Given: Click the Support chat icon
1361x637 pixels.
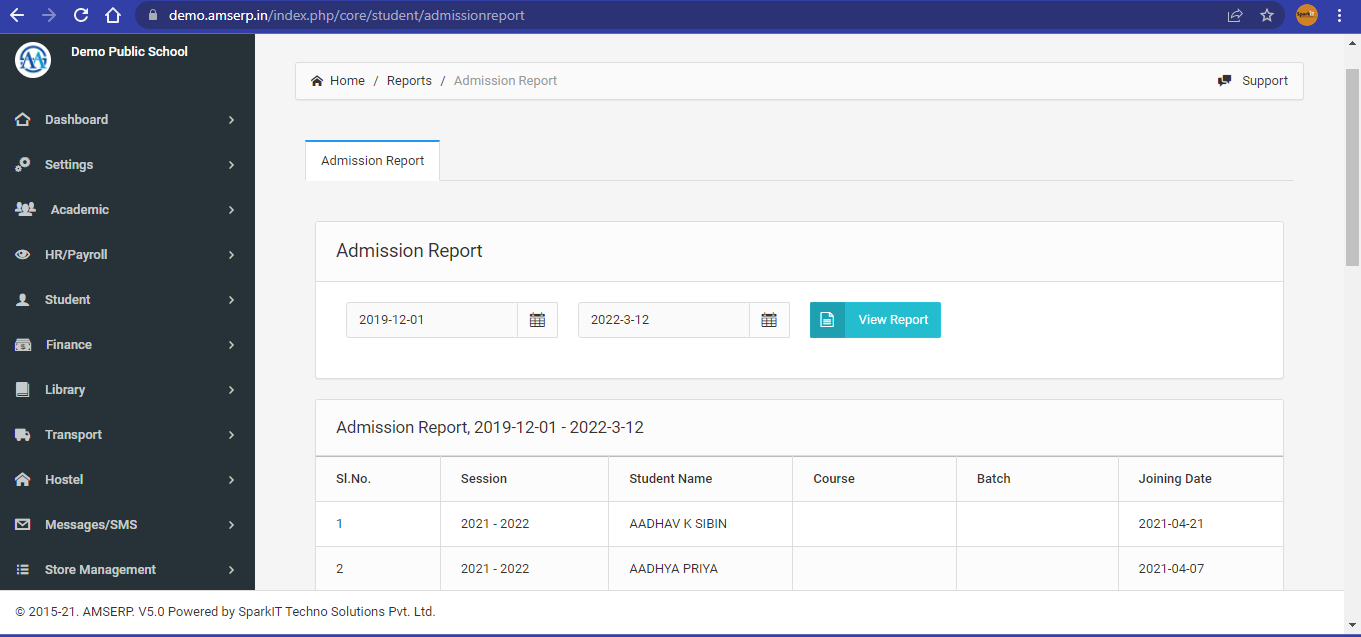Looking at the screenshot, I should (x=1224, y=79).
